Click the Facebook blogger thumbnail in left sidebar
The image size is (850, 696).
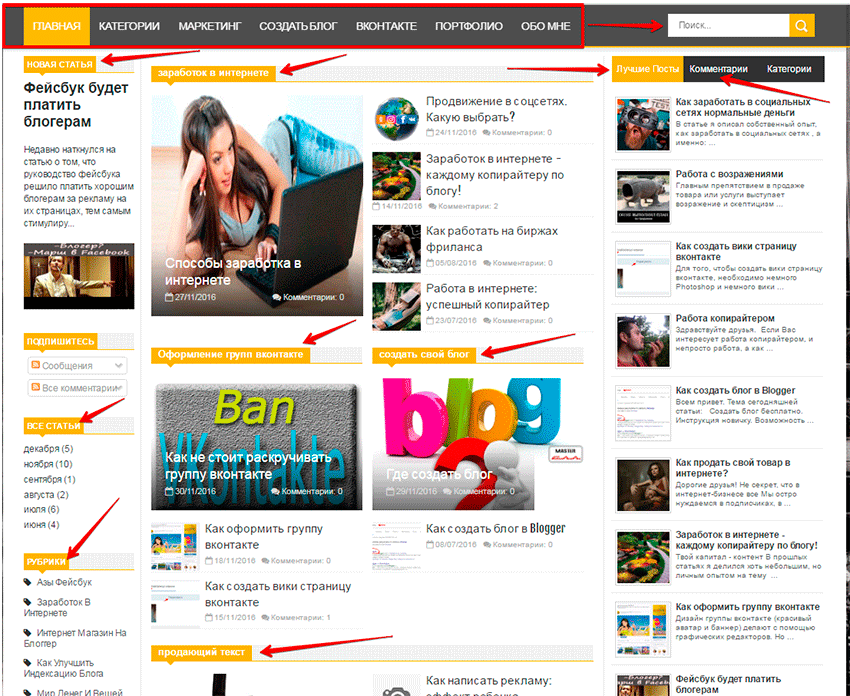coord(79,276)
